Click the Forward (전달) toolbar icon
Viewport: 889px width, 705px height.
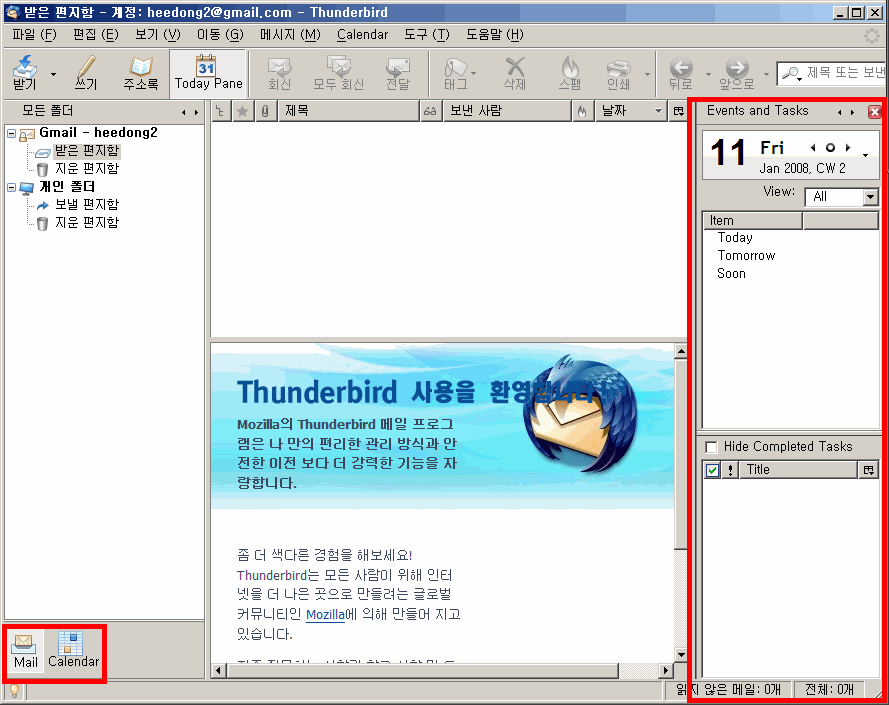[x=398, y=73]
